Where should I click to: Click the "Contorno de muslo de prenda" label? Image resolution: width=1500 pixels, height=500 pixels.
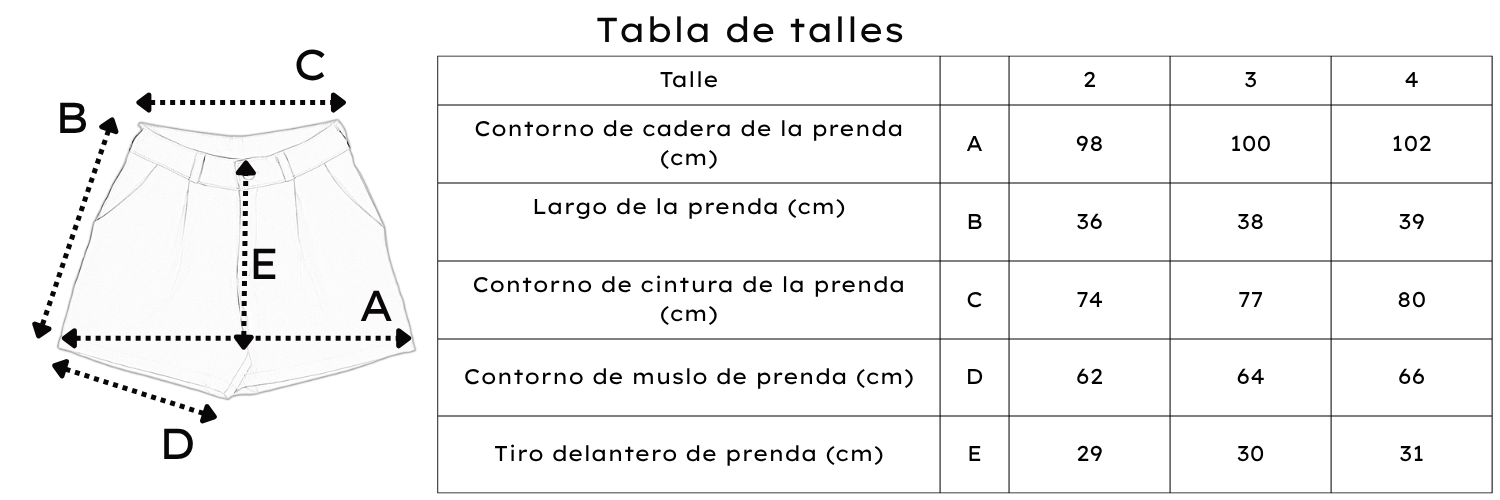point(689,377)
